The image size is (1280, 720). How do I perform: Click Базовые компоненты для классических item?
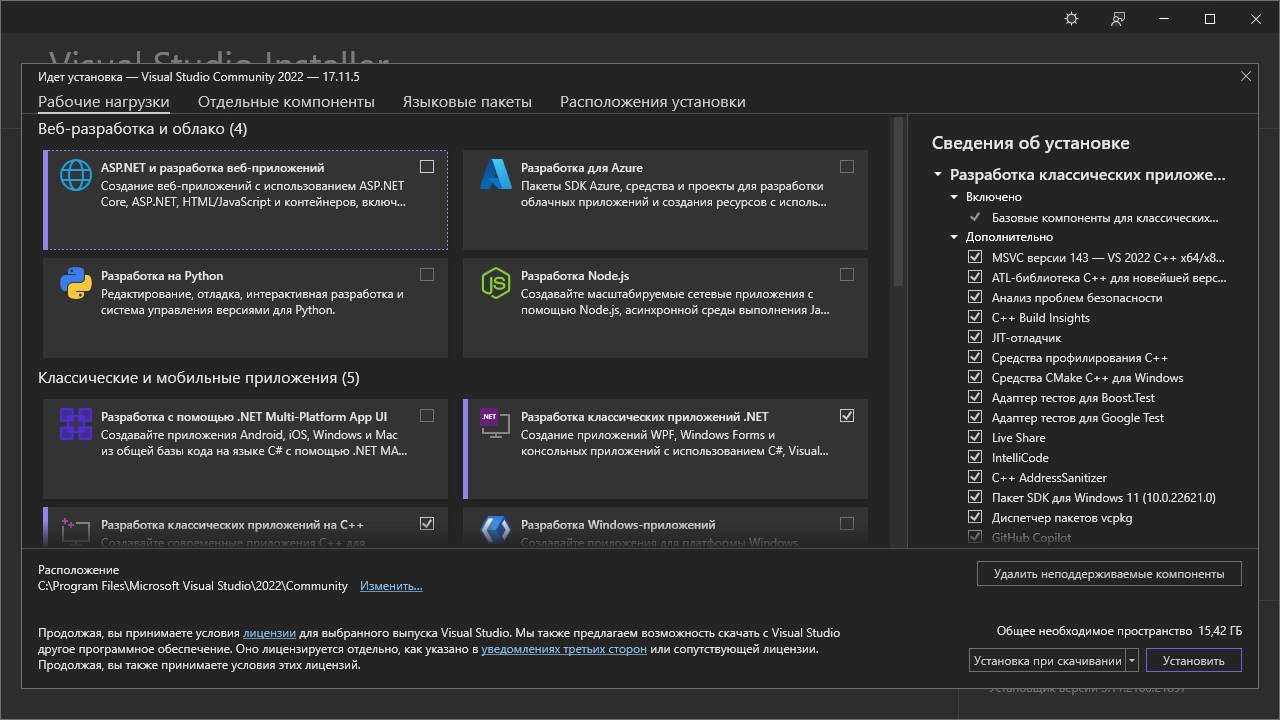[x=1105, y=217]
